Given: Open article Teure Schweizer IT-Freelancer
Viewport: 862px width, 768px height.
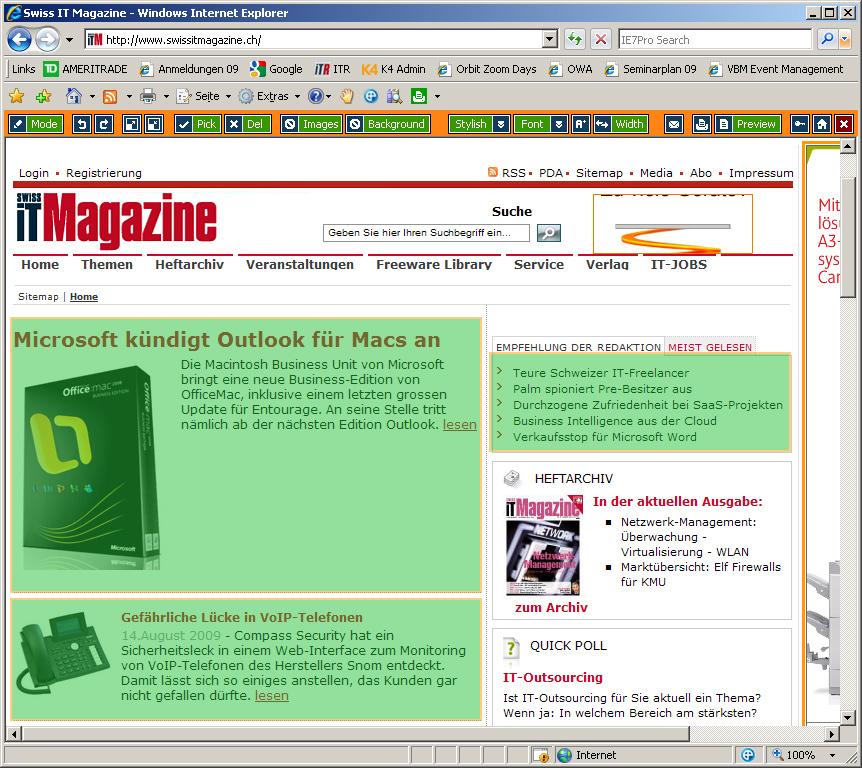Looking at the screenshot, I should click(x=600, y=373).
